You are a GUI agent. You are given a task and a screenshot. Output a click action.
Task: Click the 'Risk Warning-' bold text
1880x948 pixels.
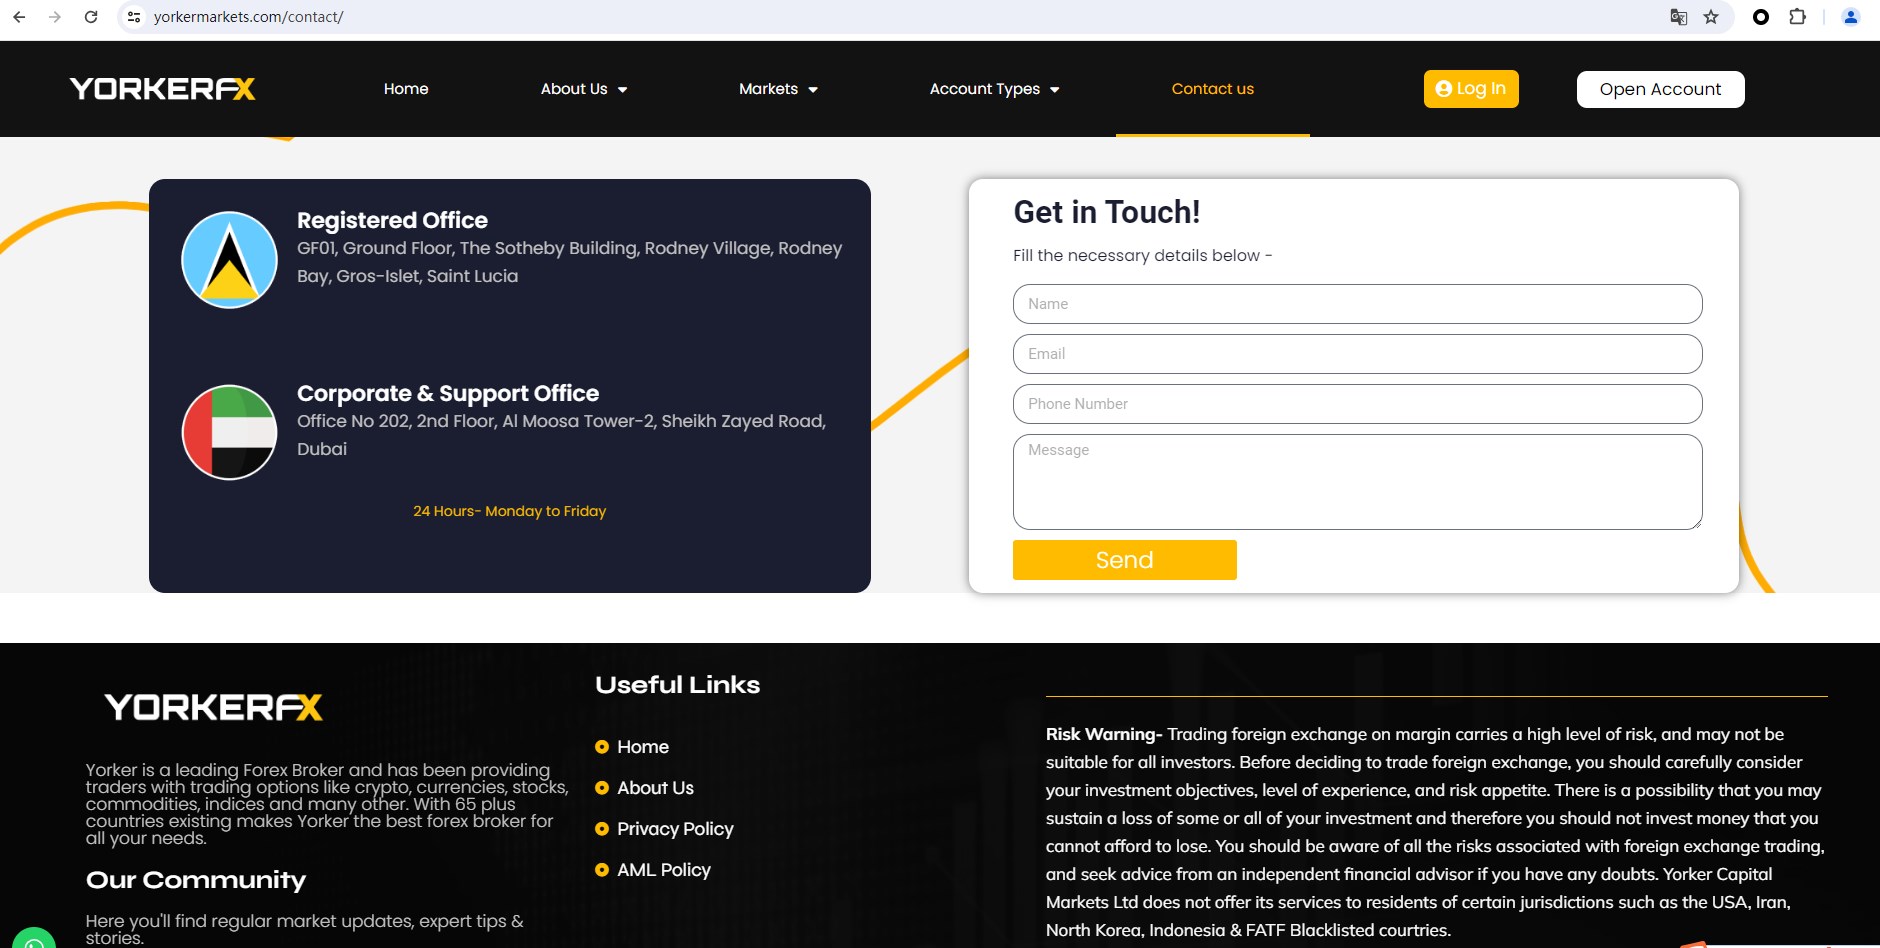pos(1104,734)
